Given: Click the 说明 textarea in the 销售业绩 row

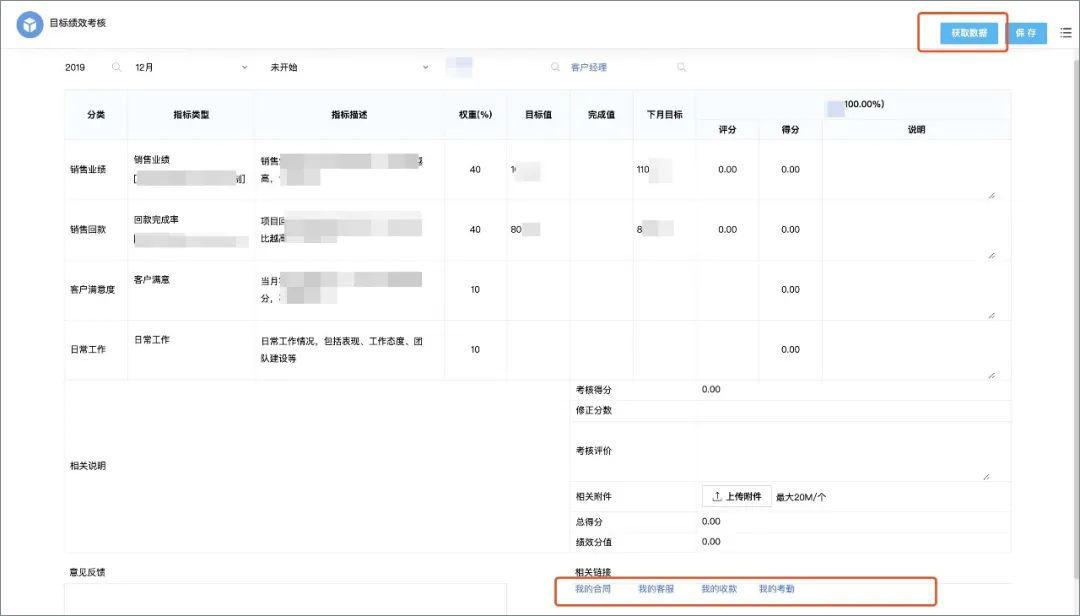Looking at the screenshot, I should tap(915, 170).
